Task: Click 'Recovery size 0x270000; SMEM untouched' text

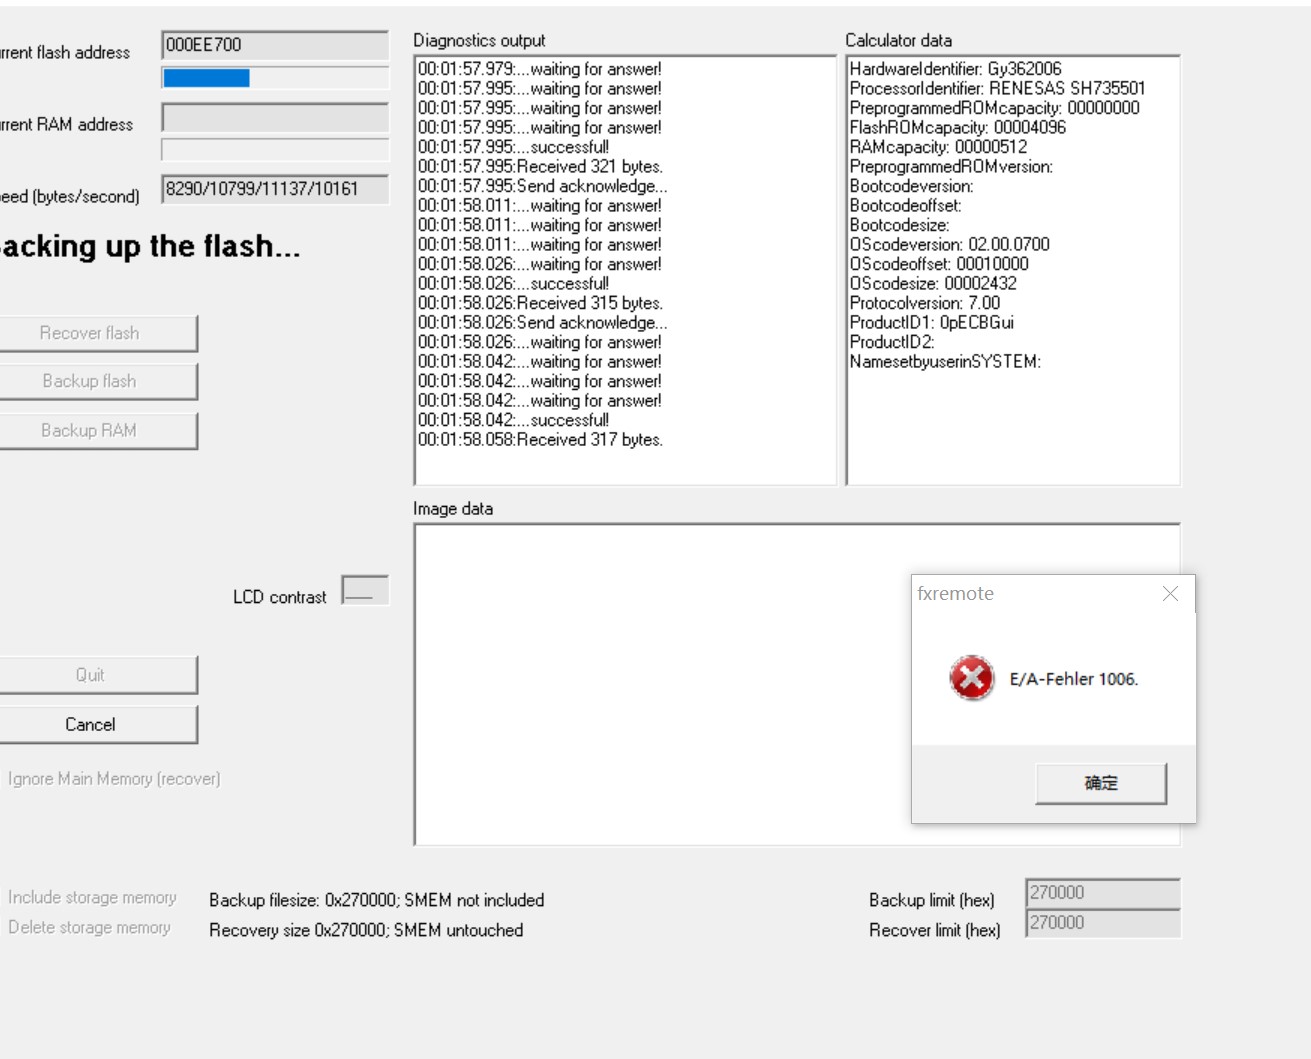Action: pyautogui.click(x=366, y=930)
